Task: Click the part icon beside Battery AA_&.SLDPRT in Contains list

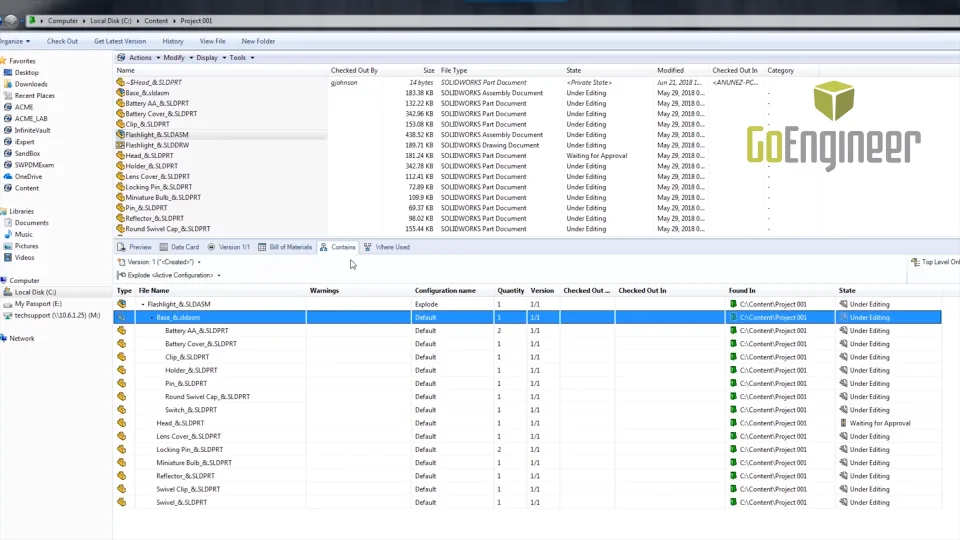Action: [122, 331]
